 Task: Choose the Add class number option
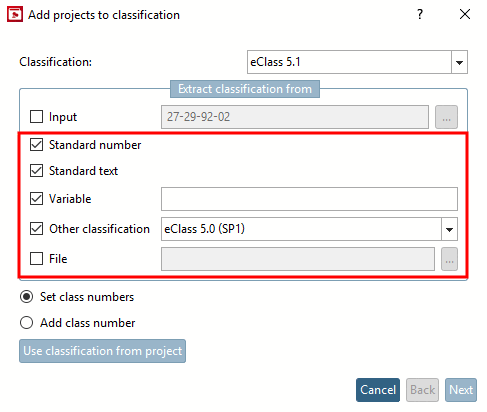click(26, 323)
